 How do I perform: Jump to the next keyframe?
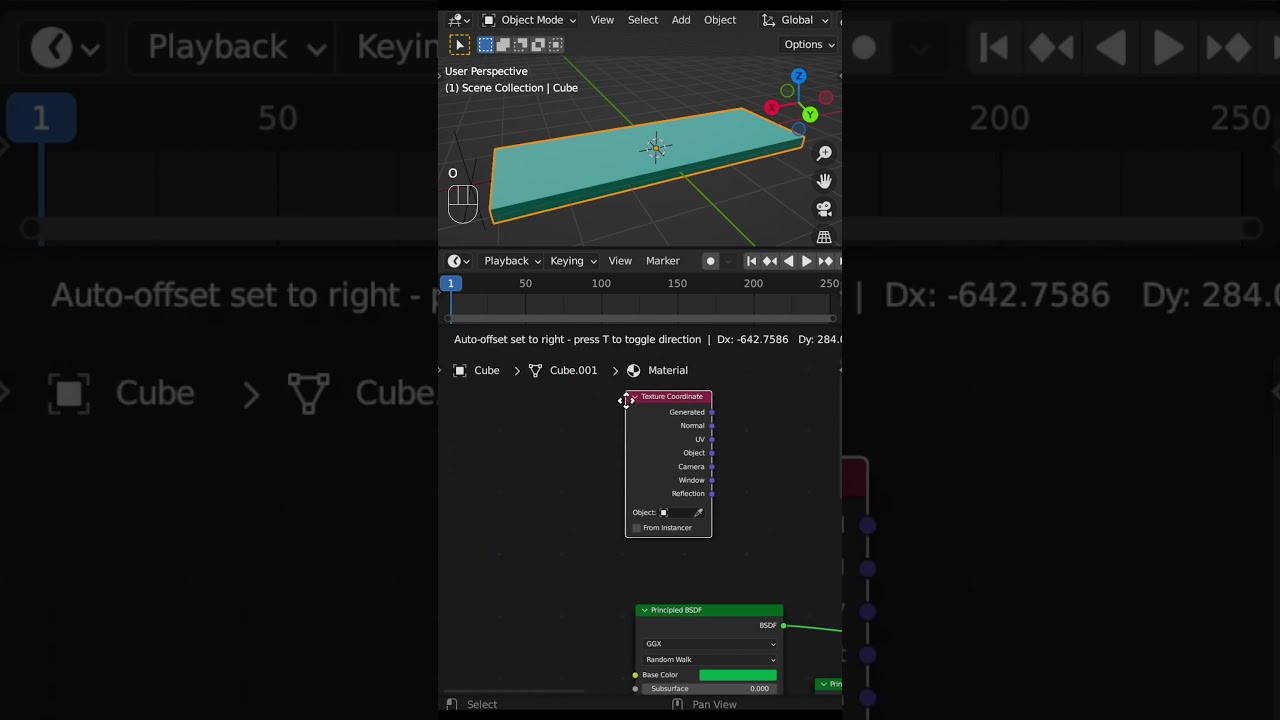825,261
